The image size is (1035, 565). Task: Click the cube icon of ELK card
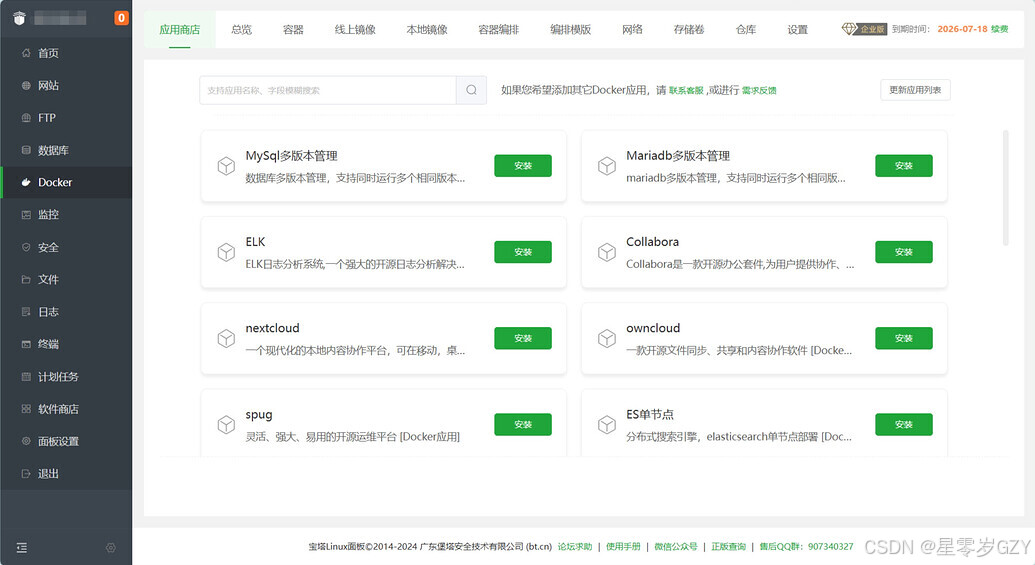click(x=226, y=252)
